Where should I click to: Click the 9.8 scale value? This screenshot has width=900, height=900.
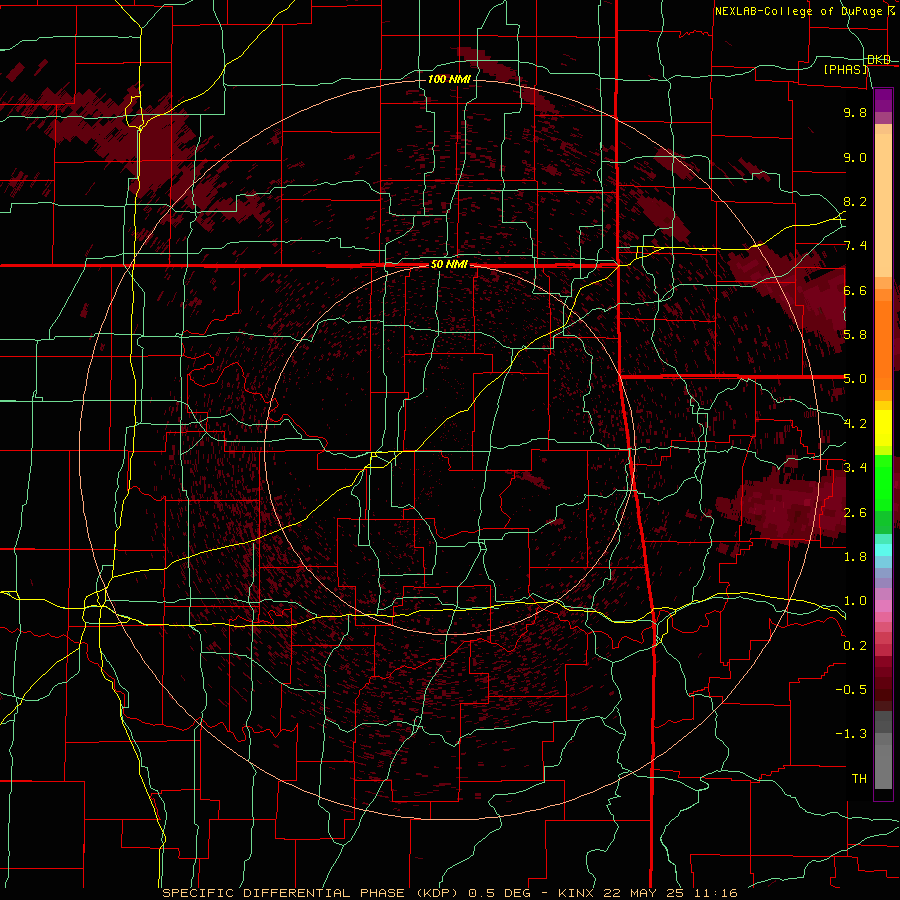(855, 113)
